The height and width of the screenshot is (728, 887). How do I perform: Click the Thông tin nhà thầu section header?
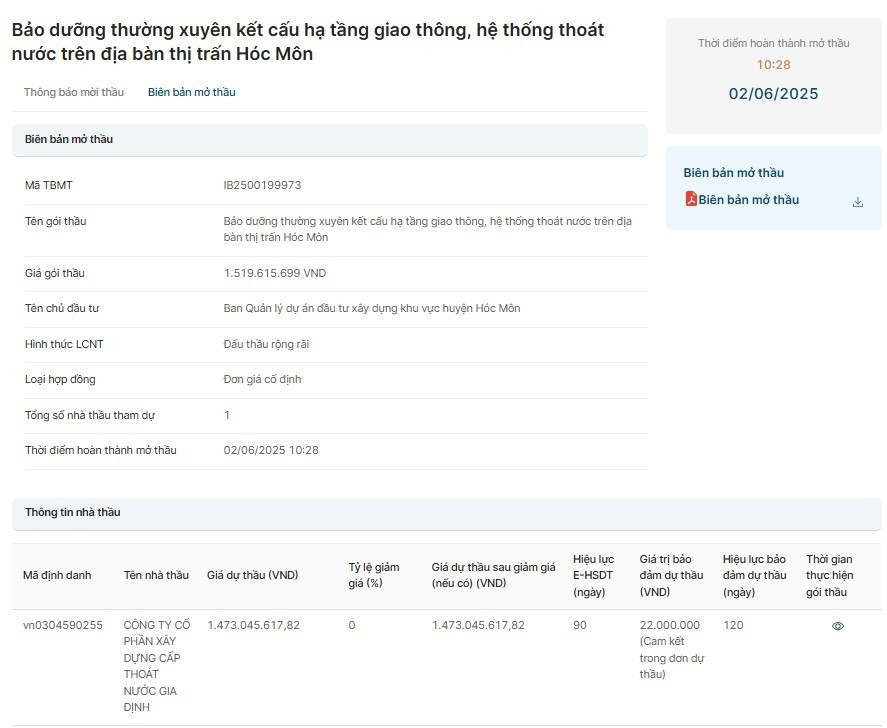click(x=72, y=512)
